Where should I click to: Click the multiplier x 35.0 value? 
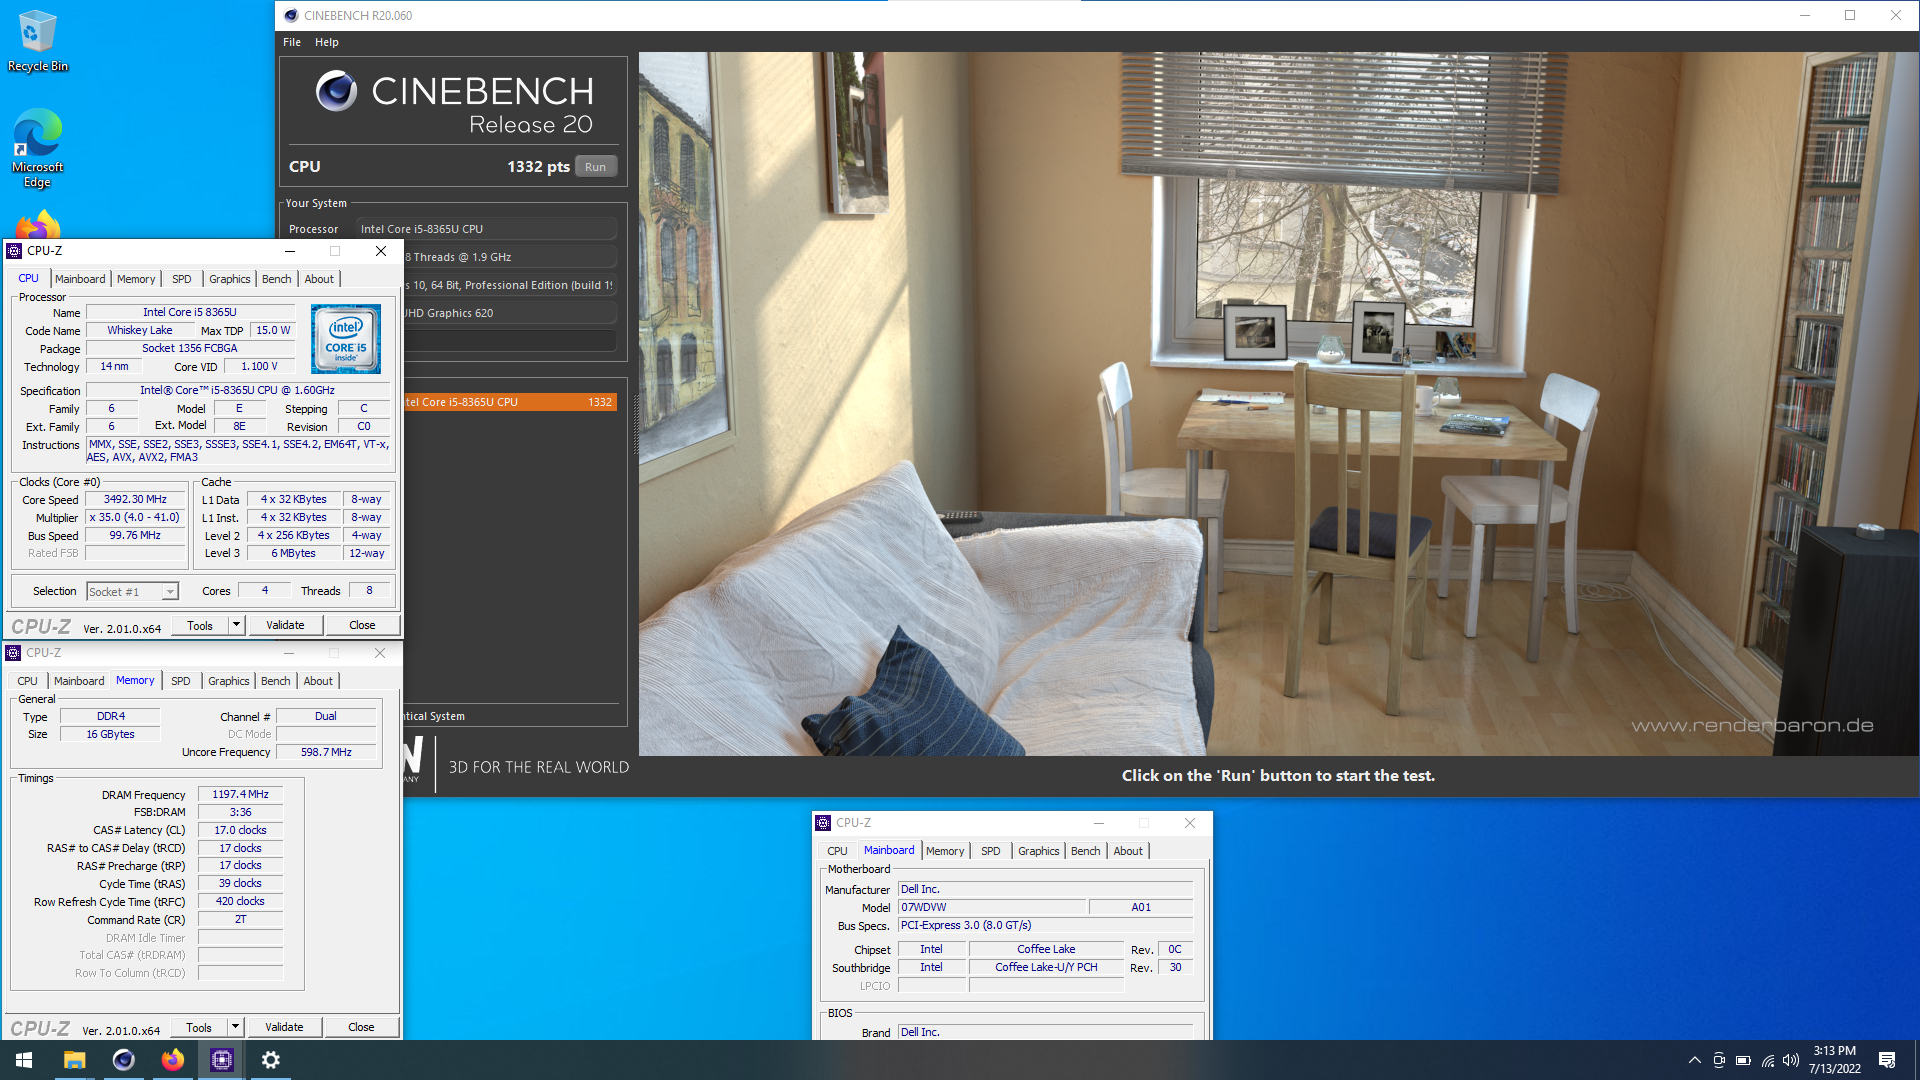pyautogui.click(x=135, y=518)
